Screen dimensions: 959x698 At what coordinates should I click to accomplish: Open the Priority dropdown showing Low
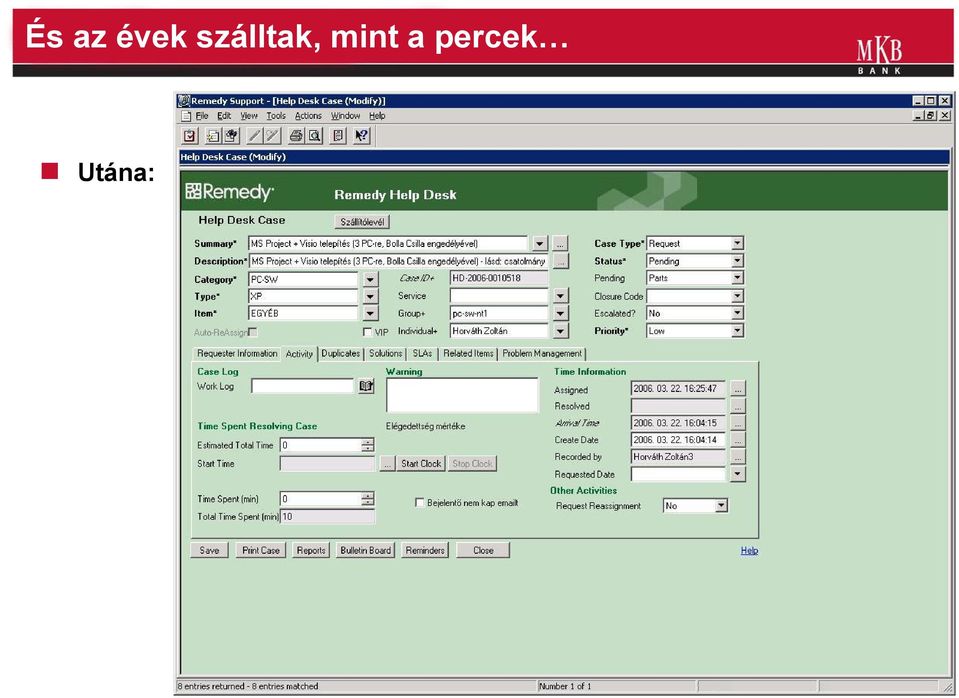738,331
